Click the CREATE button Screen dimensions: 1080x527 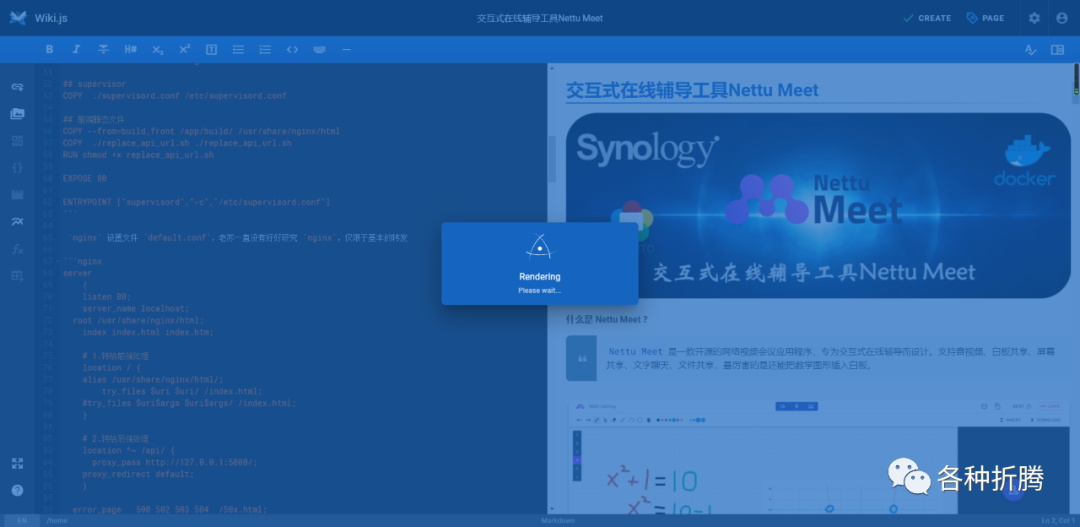click(927, 18)
